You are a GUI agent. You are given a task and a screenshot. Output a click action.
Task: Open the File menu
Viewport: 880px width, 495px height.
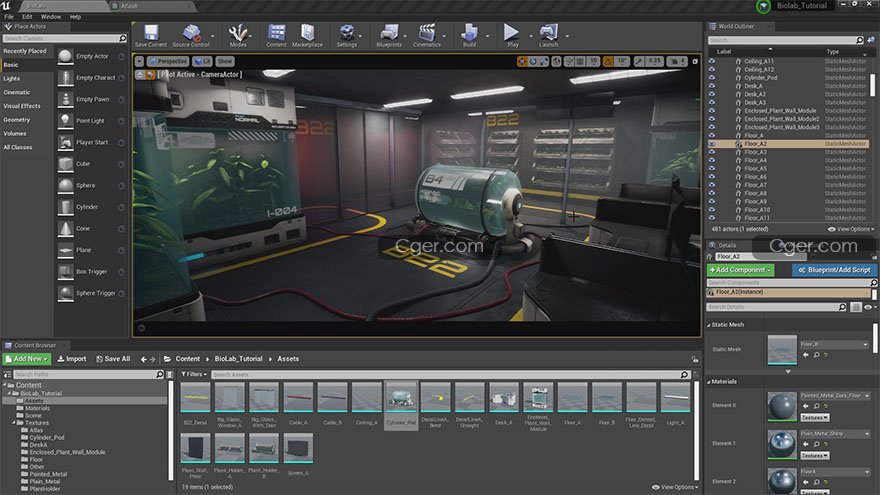pos(9,17)
